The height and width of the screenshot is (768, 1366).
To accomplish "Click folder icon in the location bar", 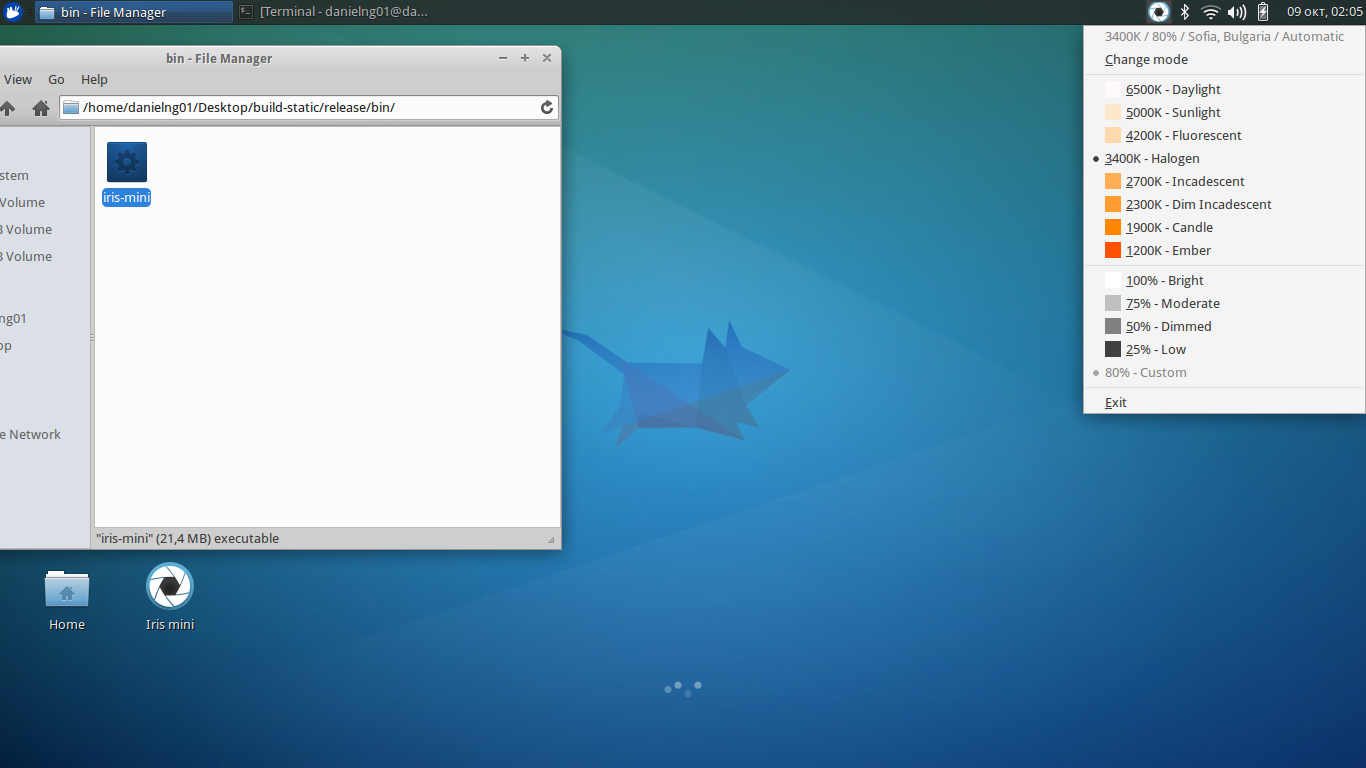I will [71, 107].
